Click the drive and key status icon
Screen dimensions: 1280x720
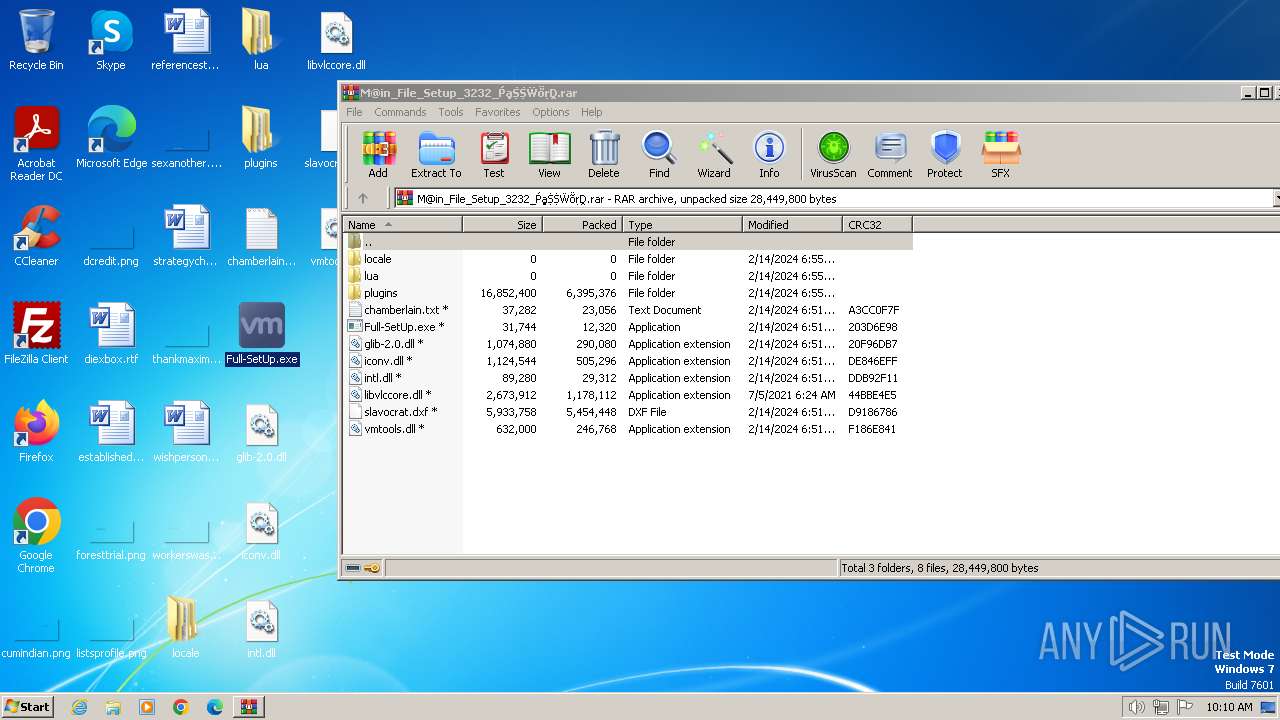362,568
